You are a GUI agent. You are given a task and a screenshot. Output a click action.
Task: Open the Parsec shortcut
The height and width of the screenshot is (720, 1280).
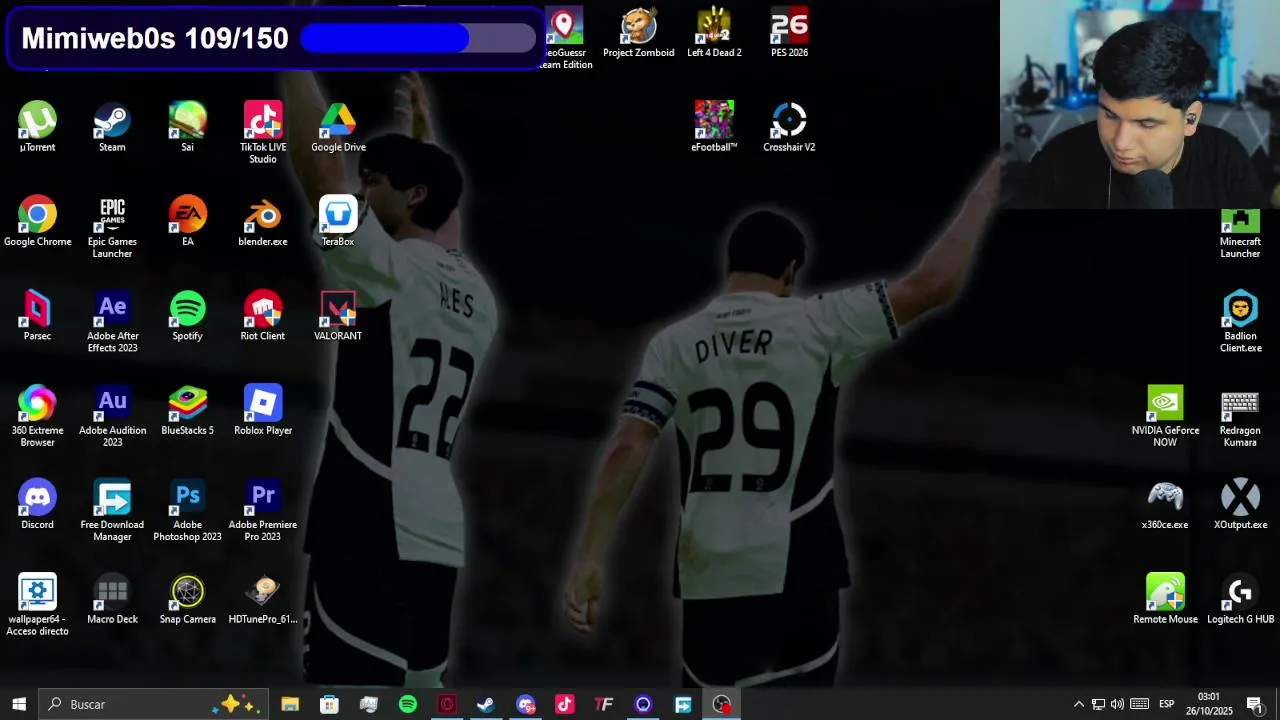point(37,316)
